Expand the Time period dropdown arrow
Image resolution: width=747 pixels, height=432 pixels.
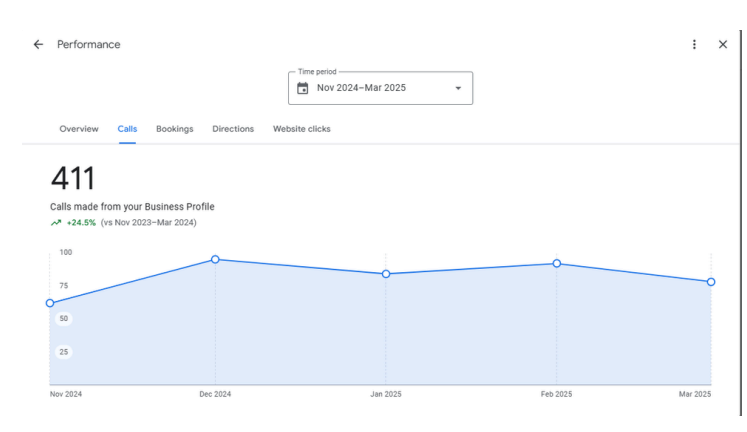click(458, 88)
